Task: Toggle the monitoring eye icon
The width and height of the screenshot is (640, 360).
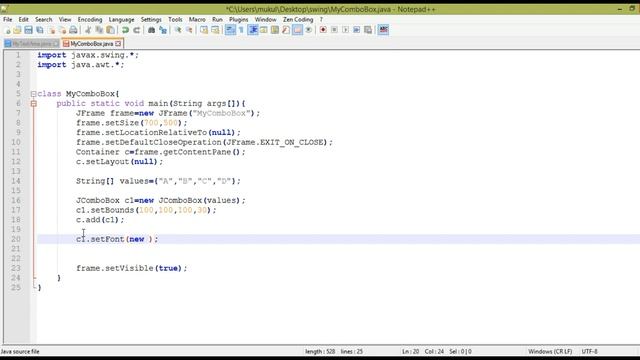Action: 309,30
